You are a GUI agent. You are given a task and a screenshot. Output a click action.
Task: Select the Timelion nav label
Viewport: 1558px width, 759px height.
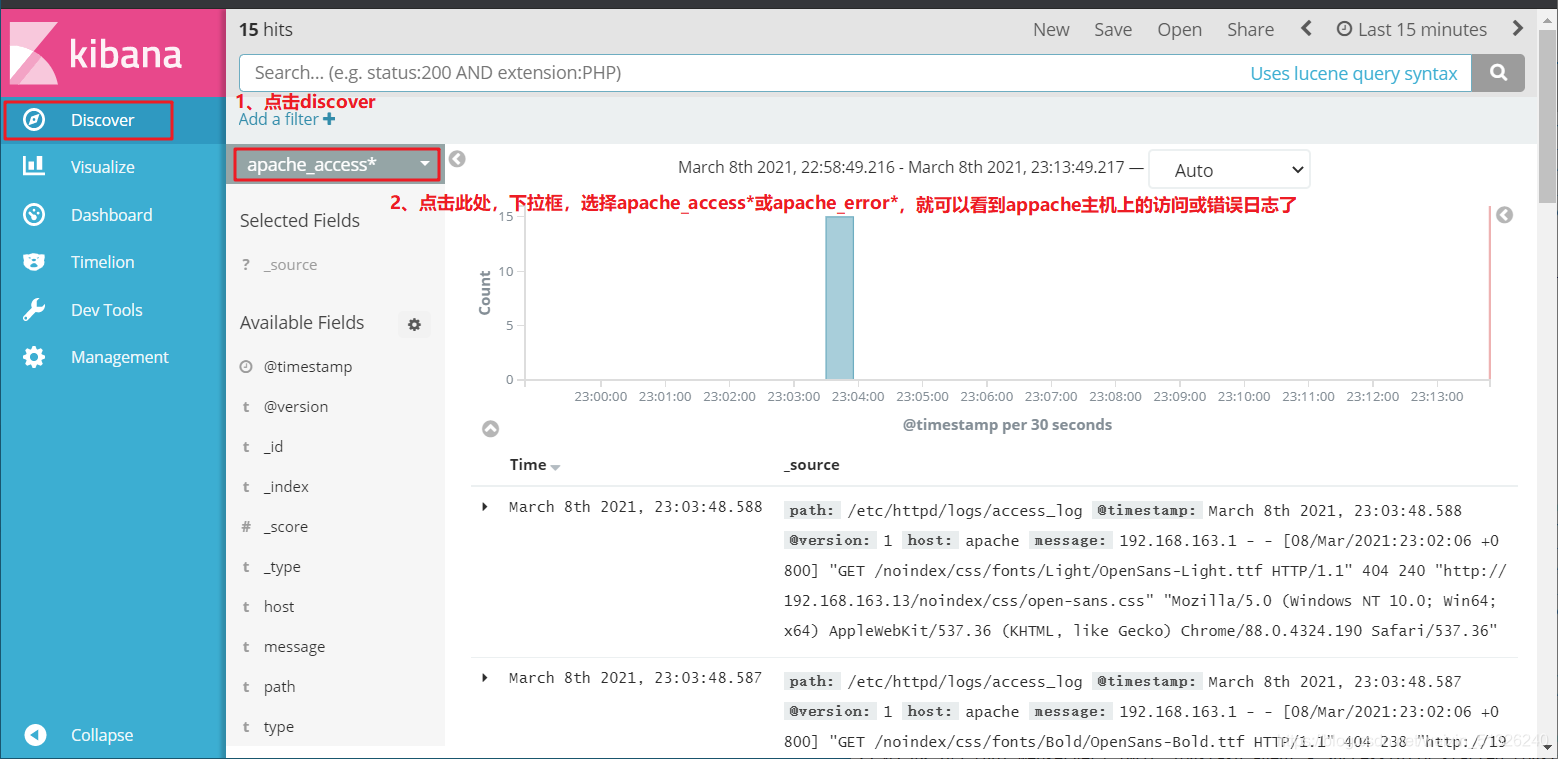coord(102,262)
